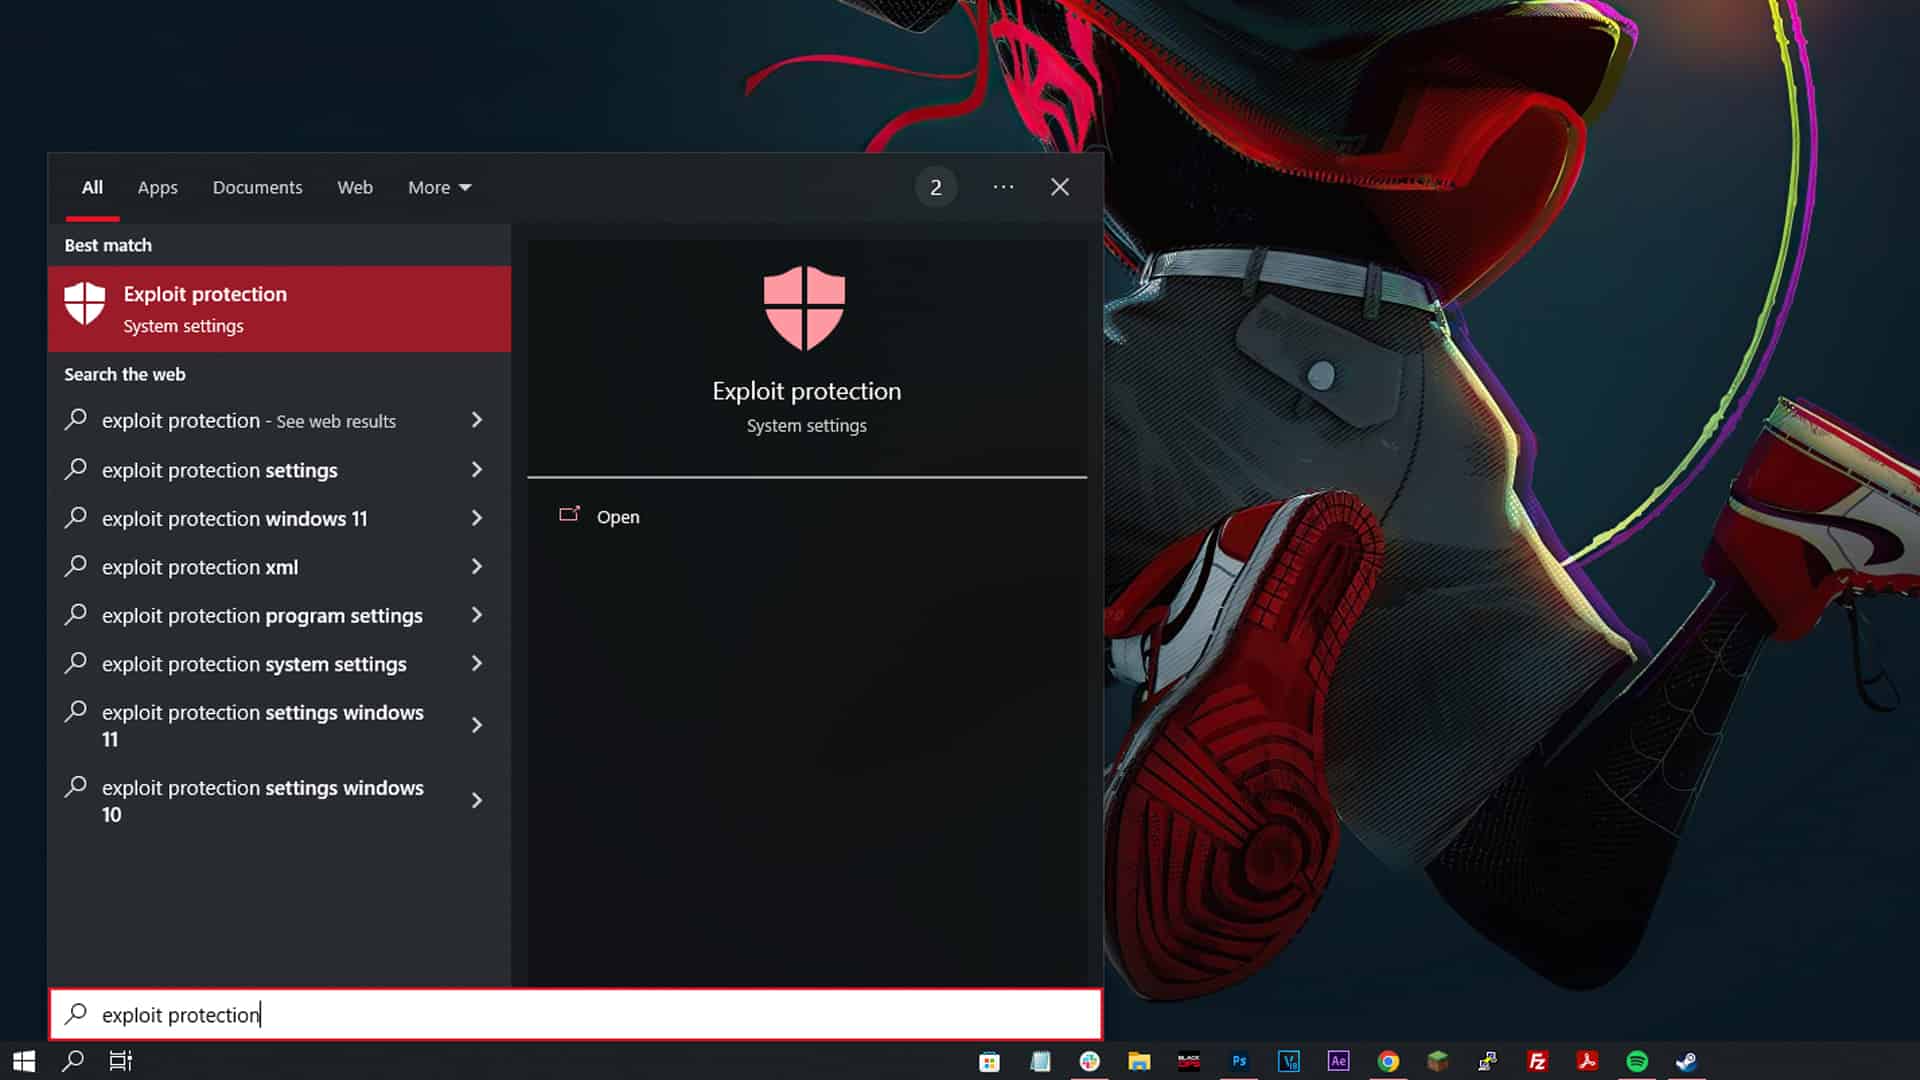This screenshot has height=1080, width=1920.
Task: Launch Steam from the taskbar
Action: 1688,1061
